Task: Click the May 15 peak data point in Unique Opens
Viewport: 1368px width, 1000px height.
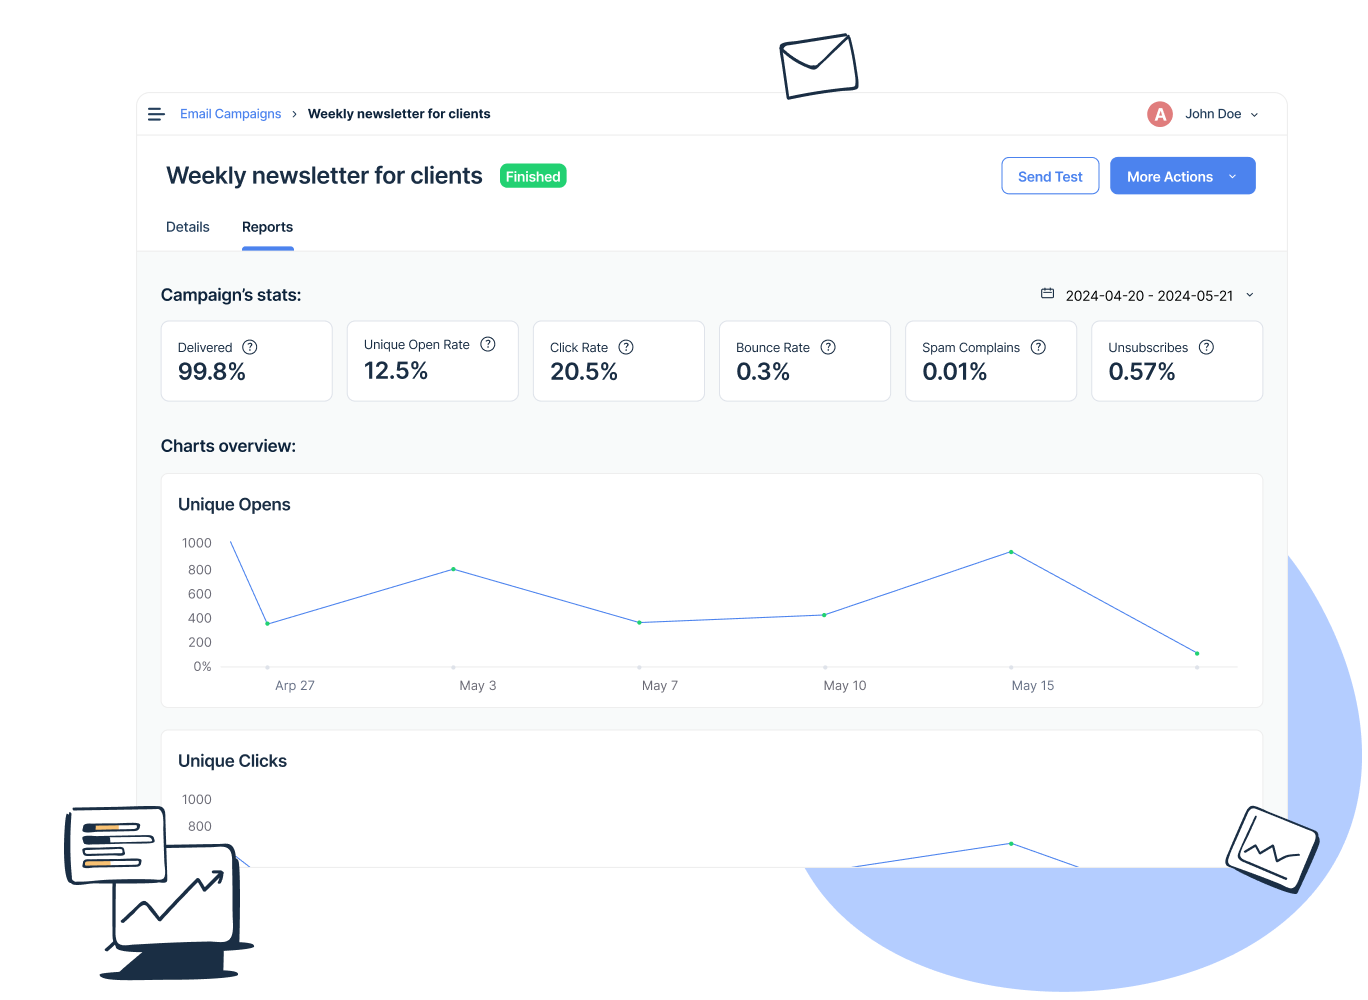Action: pyautogui.click(x=1011, y=552)
